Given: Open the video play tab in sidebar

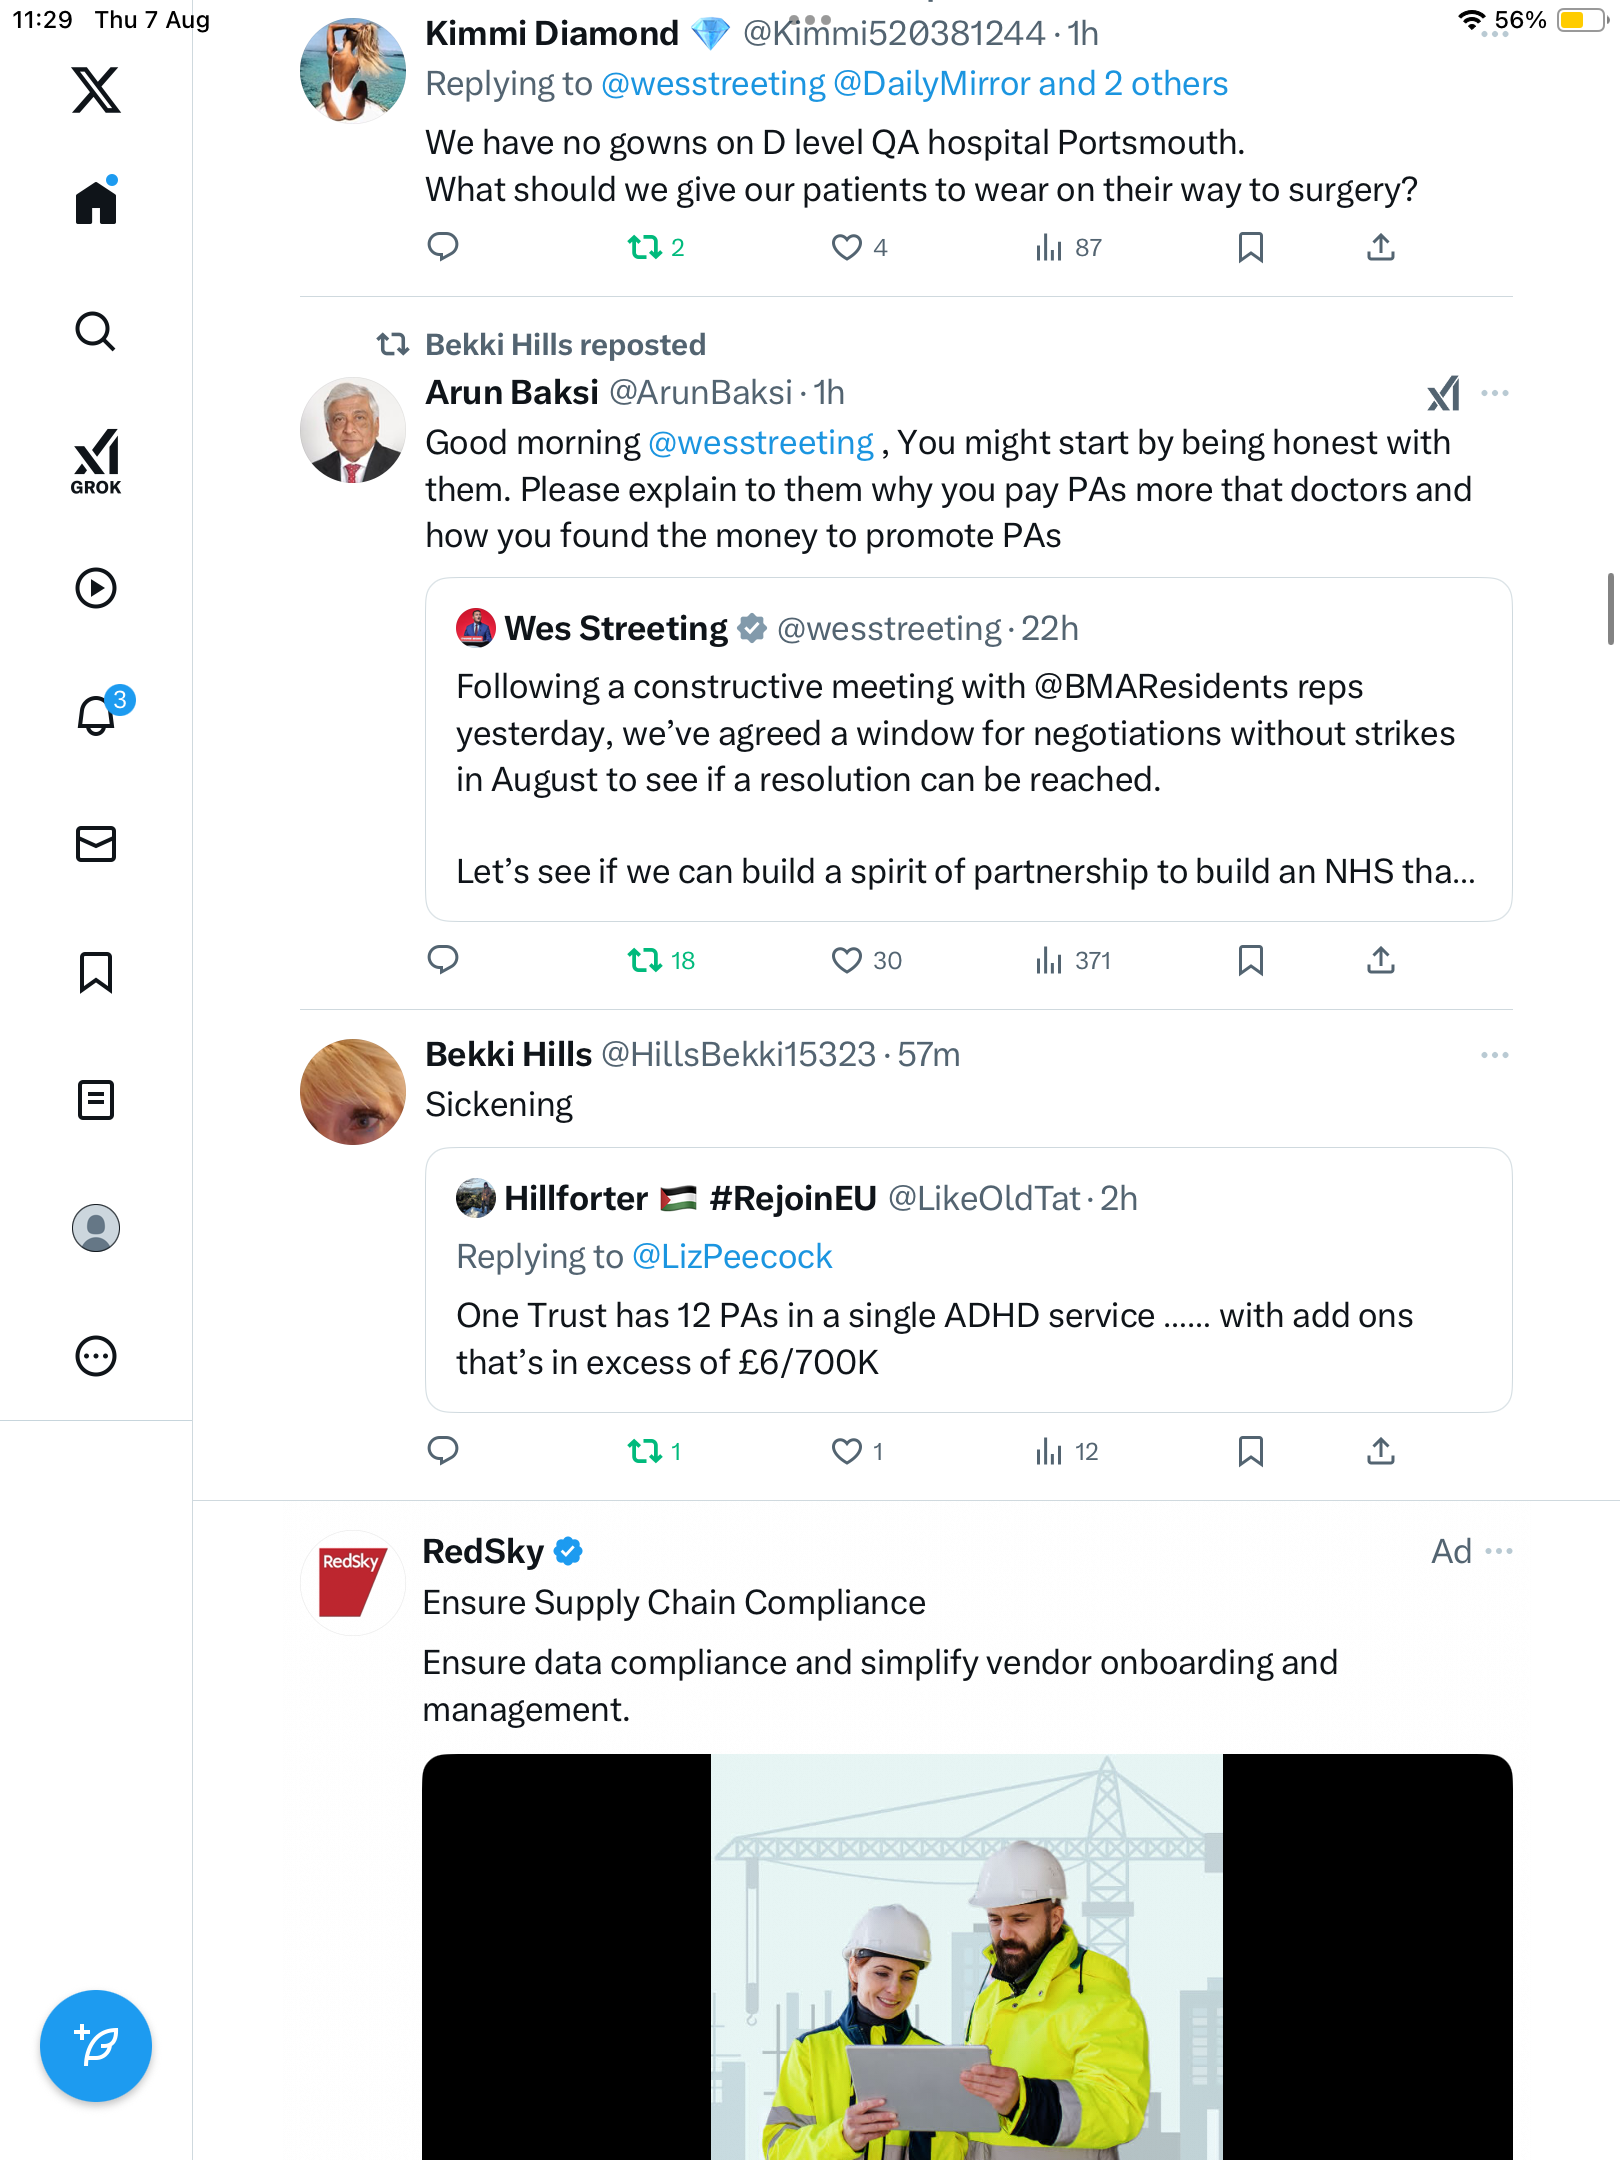Looking at the screenshot, I should [96, 588].
